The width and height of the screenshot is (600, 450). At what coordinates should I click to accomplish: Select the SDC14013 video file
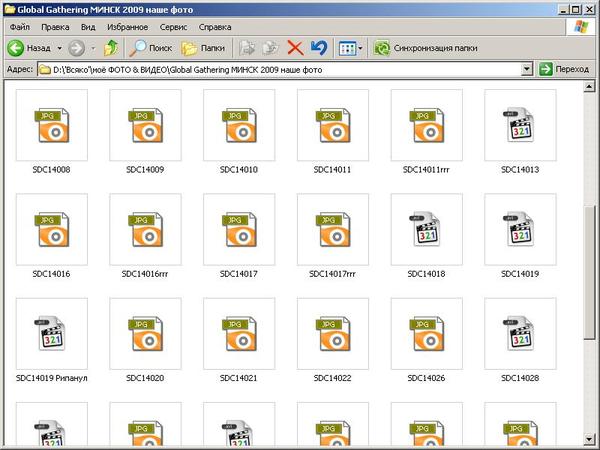[520, 132]
